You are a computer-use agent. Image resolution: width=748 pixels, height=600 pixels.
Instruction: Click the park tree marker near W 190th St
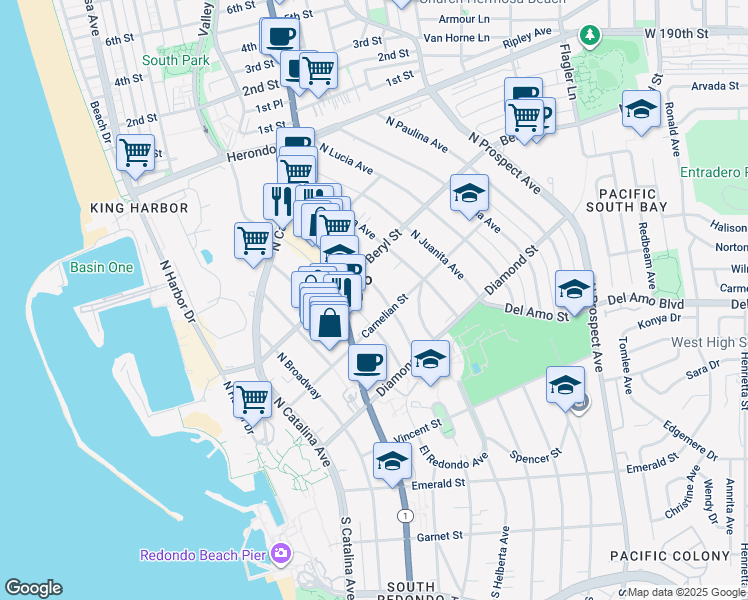coord(590,35)
